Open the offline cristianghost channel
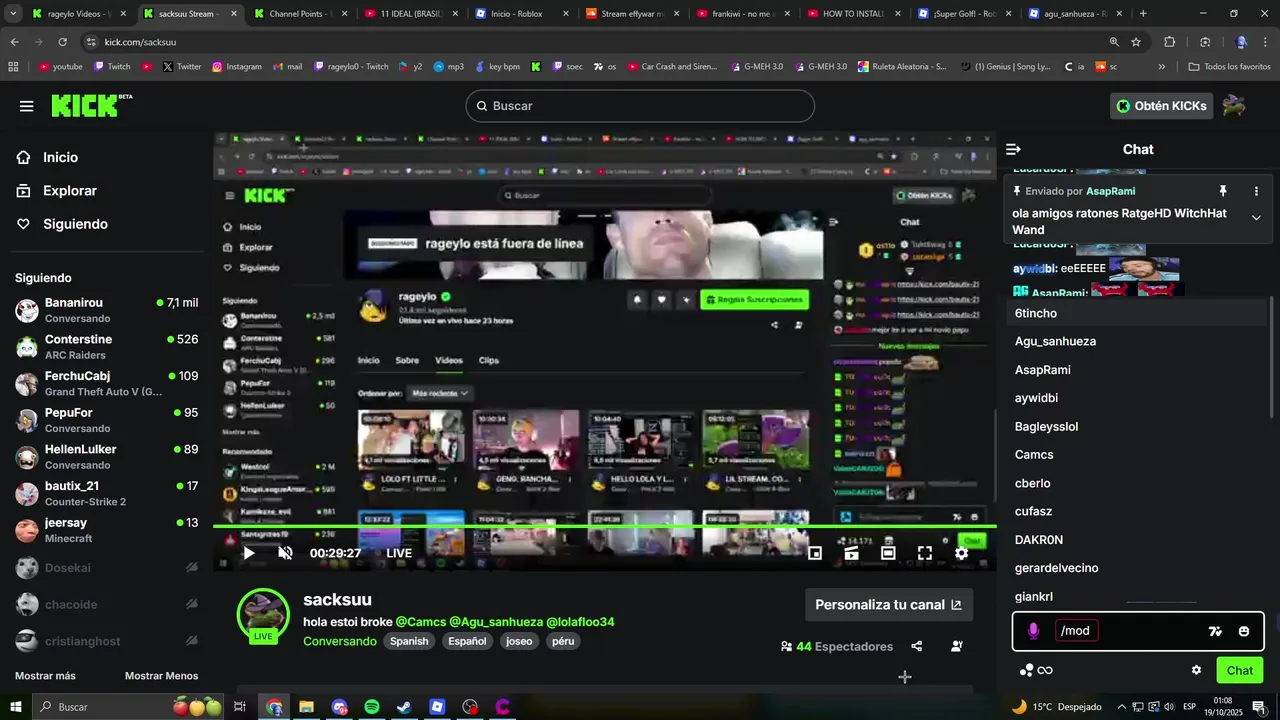This screenshot has width=1280, height=720. 106,641
